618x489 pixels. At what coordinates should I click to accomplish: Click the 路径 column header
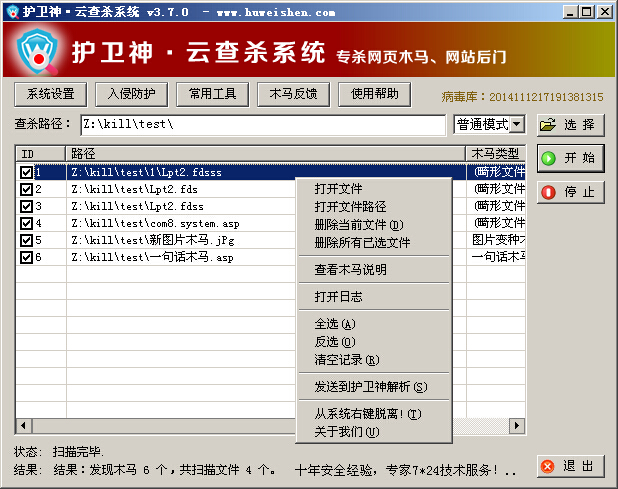(265, 153)
